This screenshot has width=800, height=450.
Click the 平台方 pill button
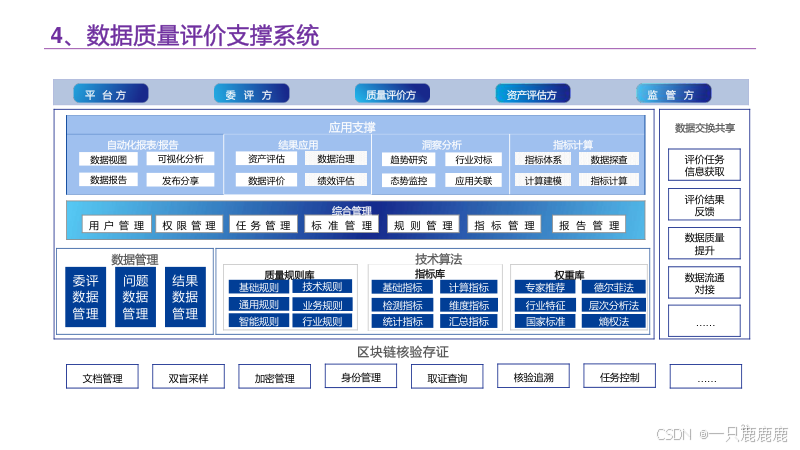111,94
